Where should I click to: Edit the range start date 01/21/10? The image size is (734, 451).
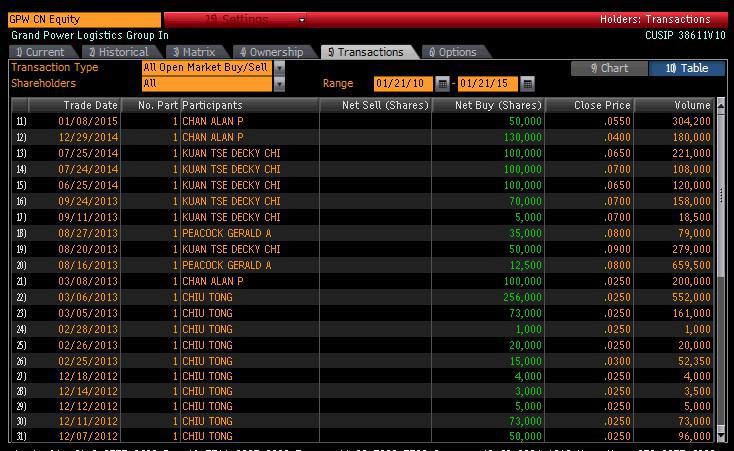tap(403, 84)
